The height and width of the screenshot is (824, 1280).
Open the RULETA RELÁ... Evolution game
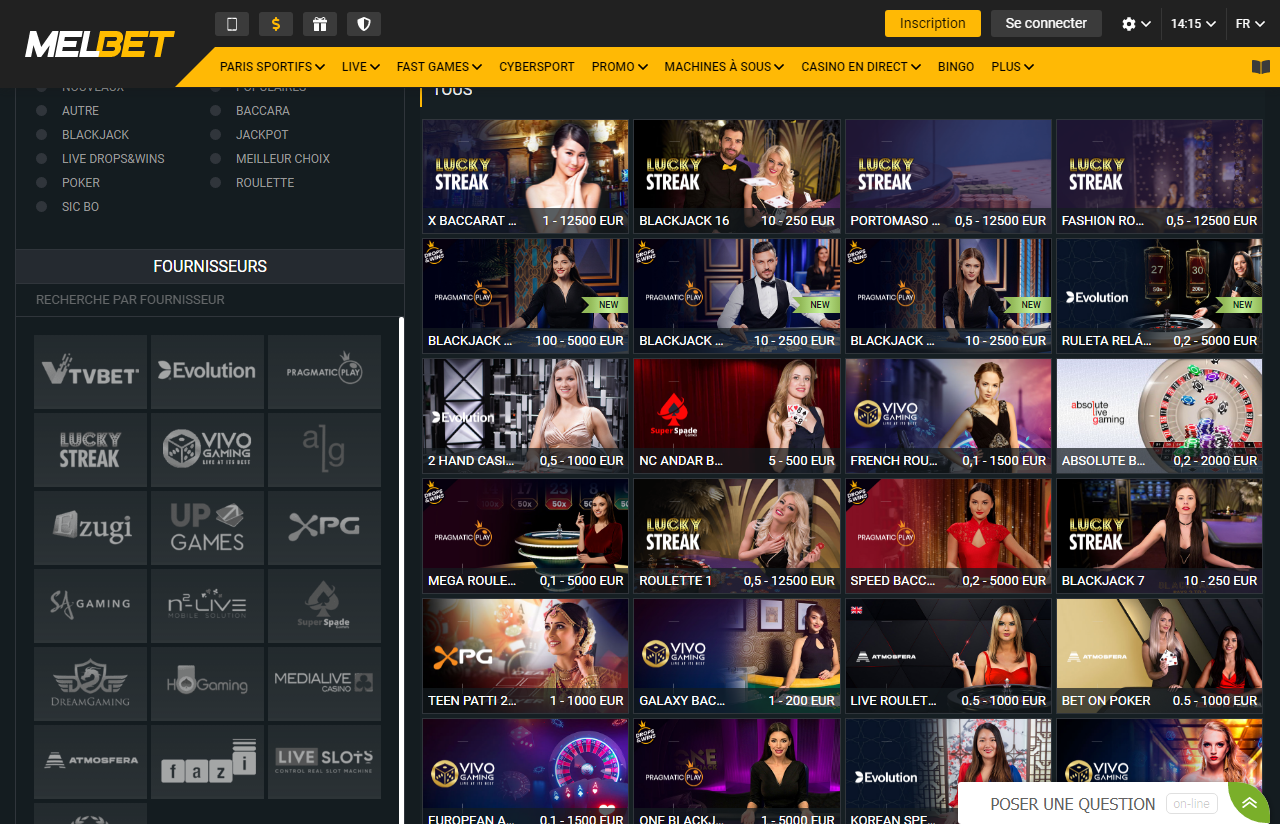(1159, 297)
